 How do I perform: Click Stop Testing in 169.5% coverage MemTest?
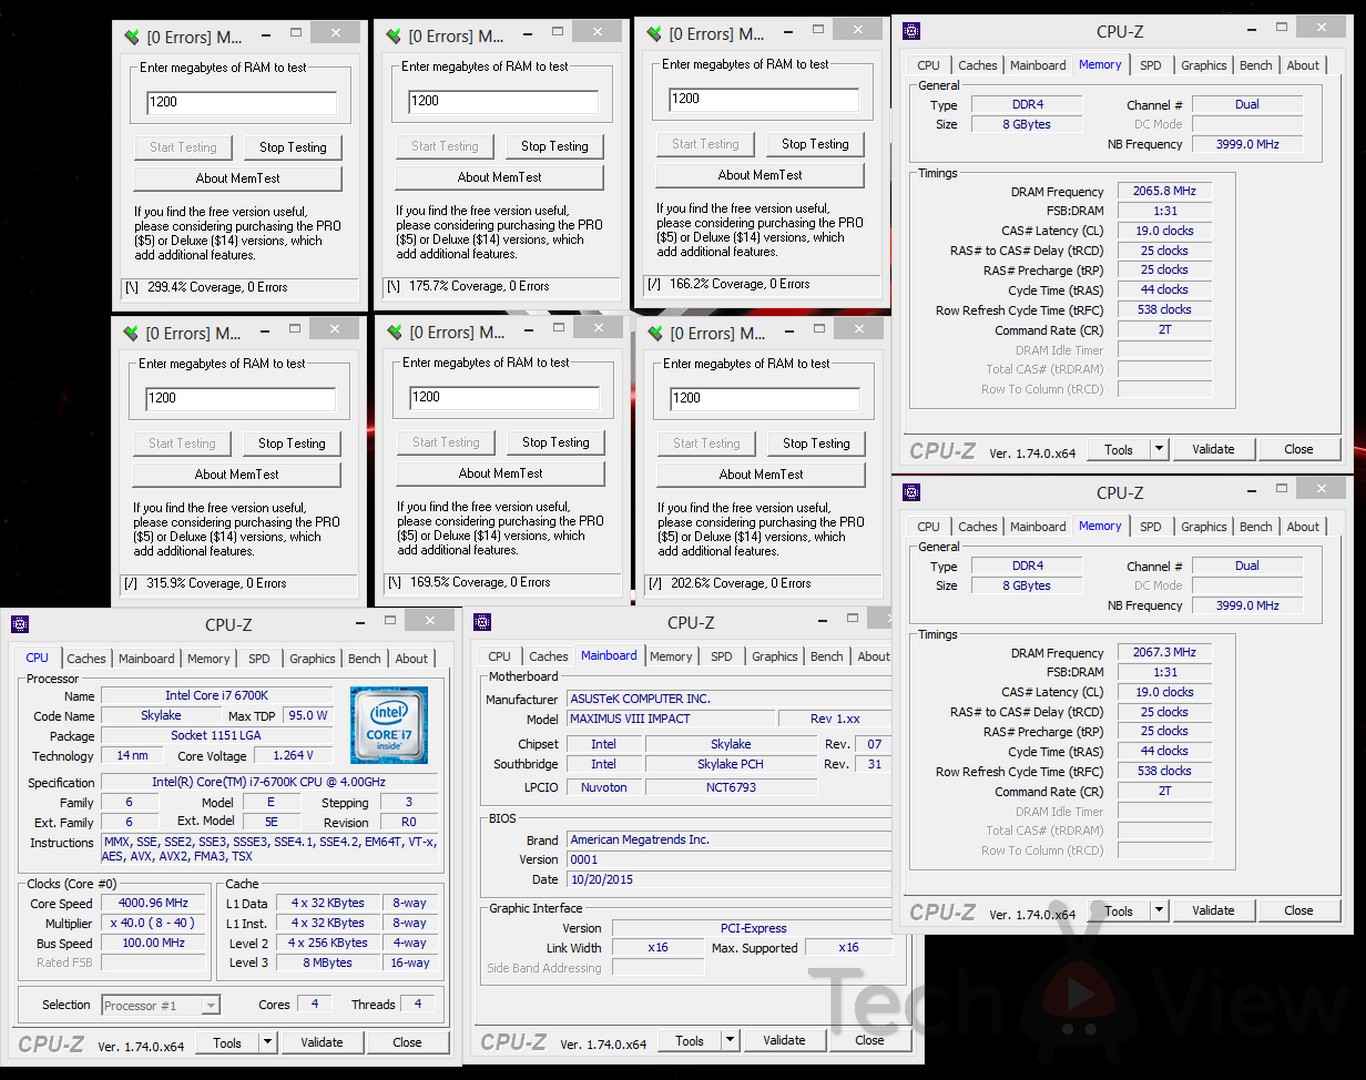[556, 442]
